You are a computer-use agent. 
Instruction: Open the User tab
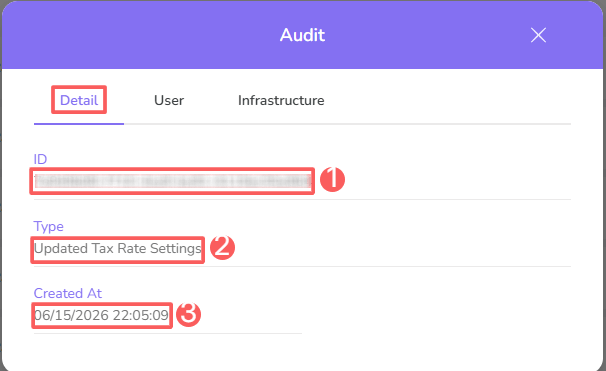[x=169, y=100]
